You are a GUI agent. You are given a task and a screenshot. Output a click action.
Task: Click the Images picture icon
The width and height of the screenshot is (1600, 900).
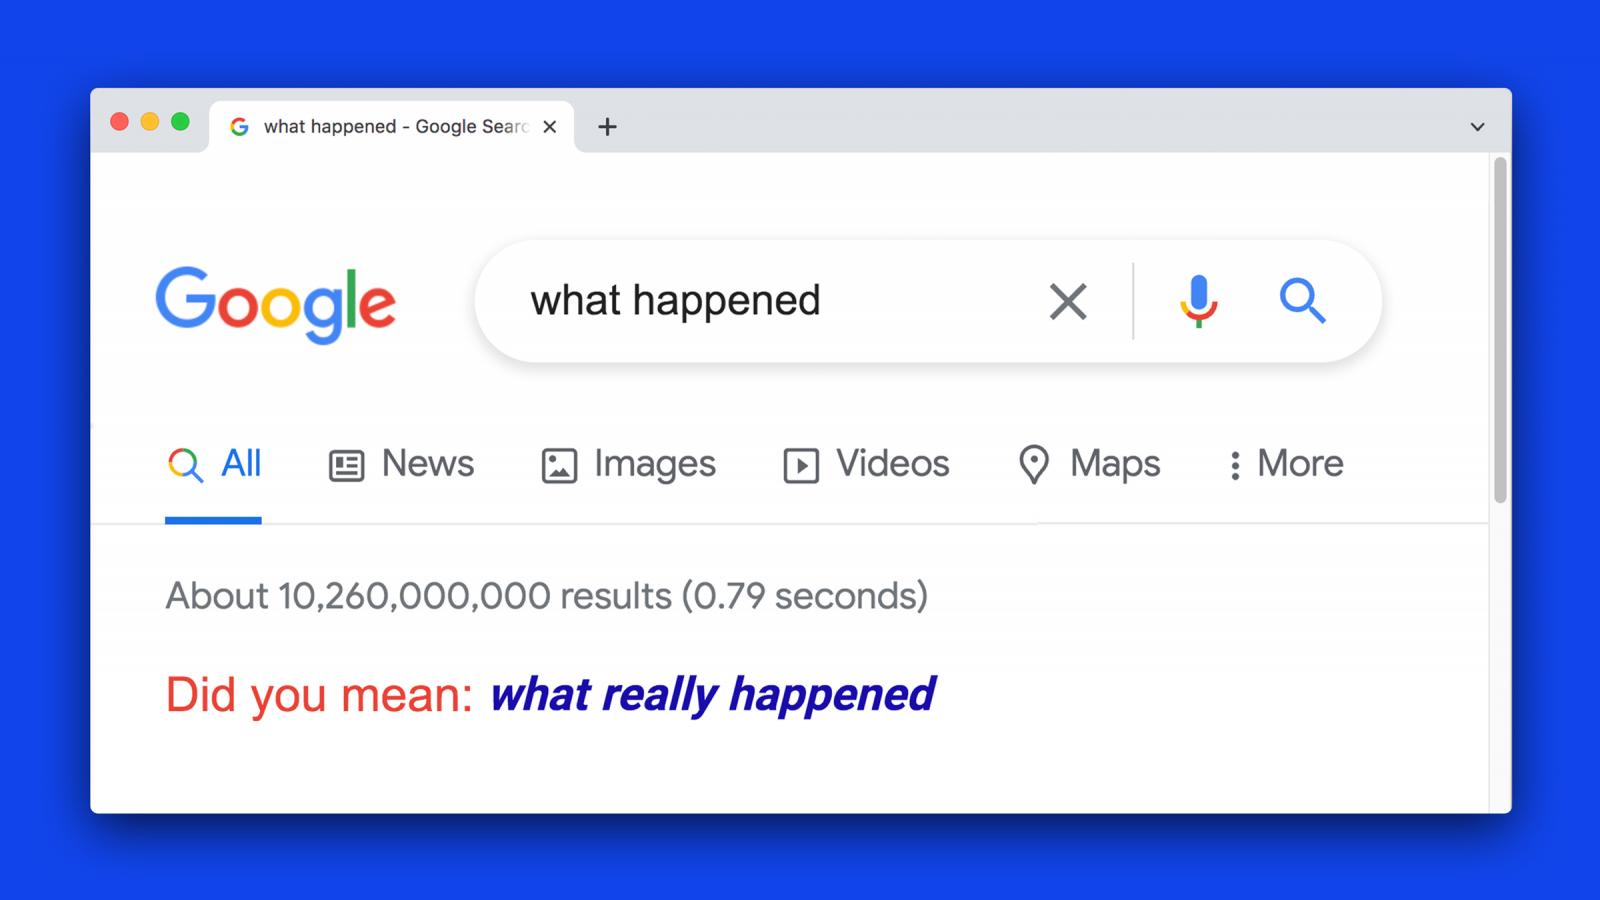[x=559, y=466]
